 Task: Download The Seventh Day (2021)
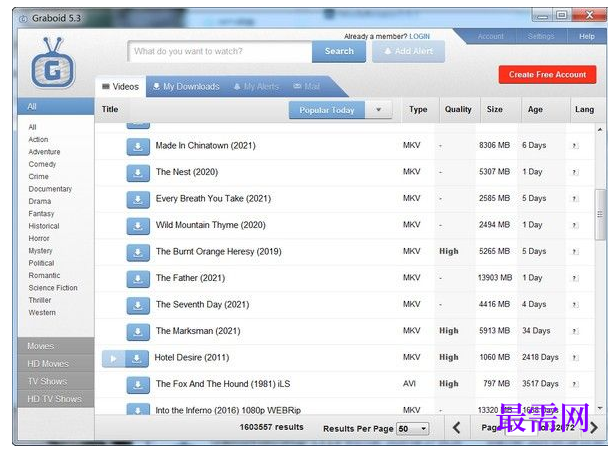click(x=138, y=306)
